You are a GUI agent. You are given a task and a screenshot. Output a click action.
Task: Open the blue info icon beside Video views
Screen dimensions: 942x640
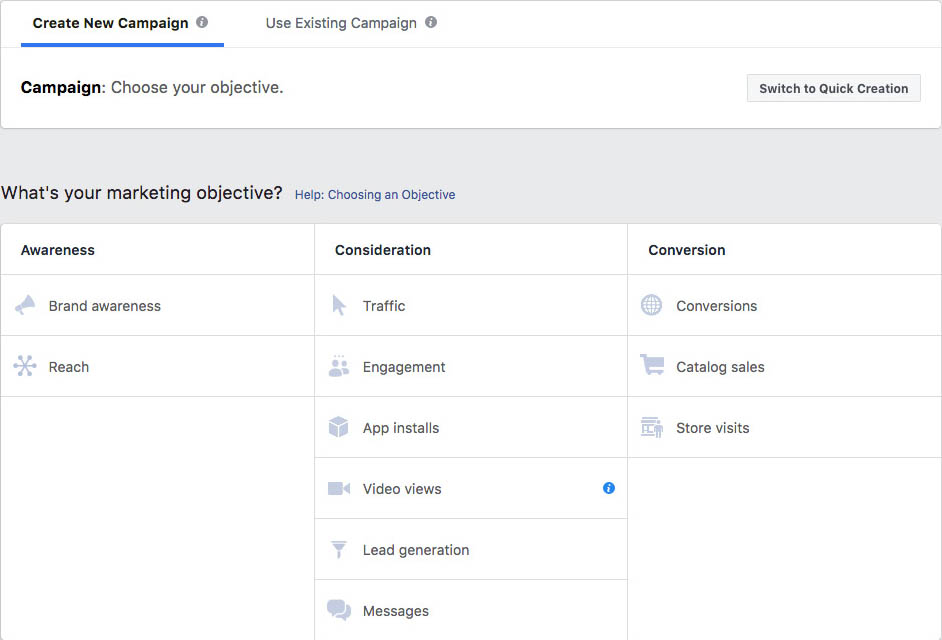[x=609, y=489]
